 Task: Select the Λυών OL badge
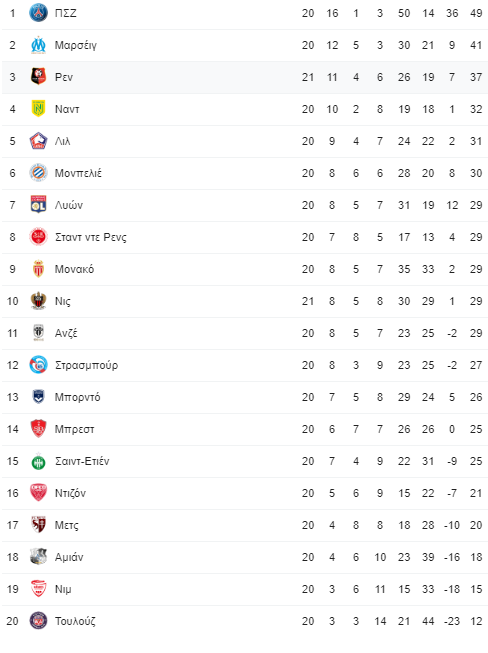(38, 205)
